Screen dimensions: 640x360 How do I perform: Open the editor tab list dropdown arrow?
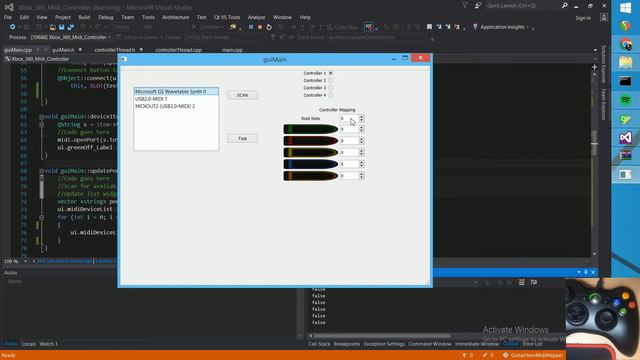(595, 50)
